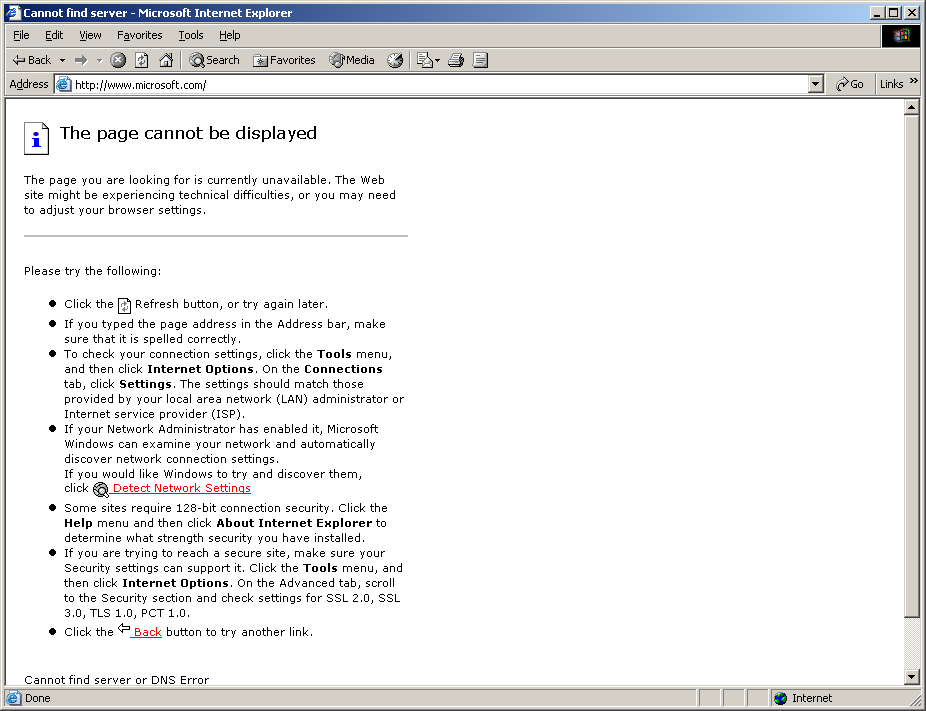Click 'Cannot find server or DNS Error' text

(116, 680)
